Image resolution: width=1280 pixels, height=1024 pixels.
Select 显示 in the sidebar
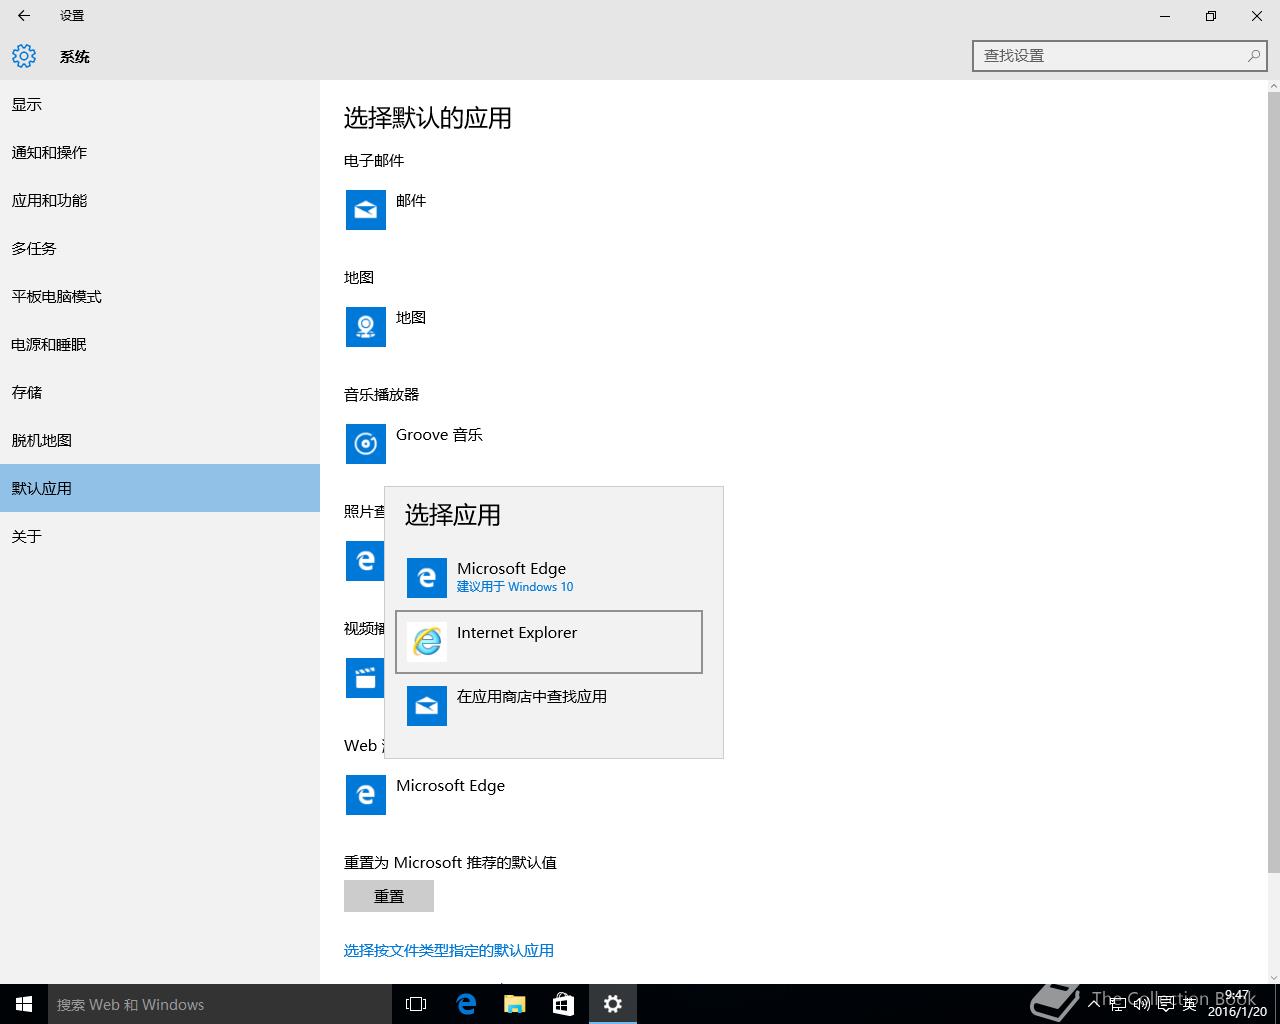(x=160, y=104)
